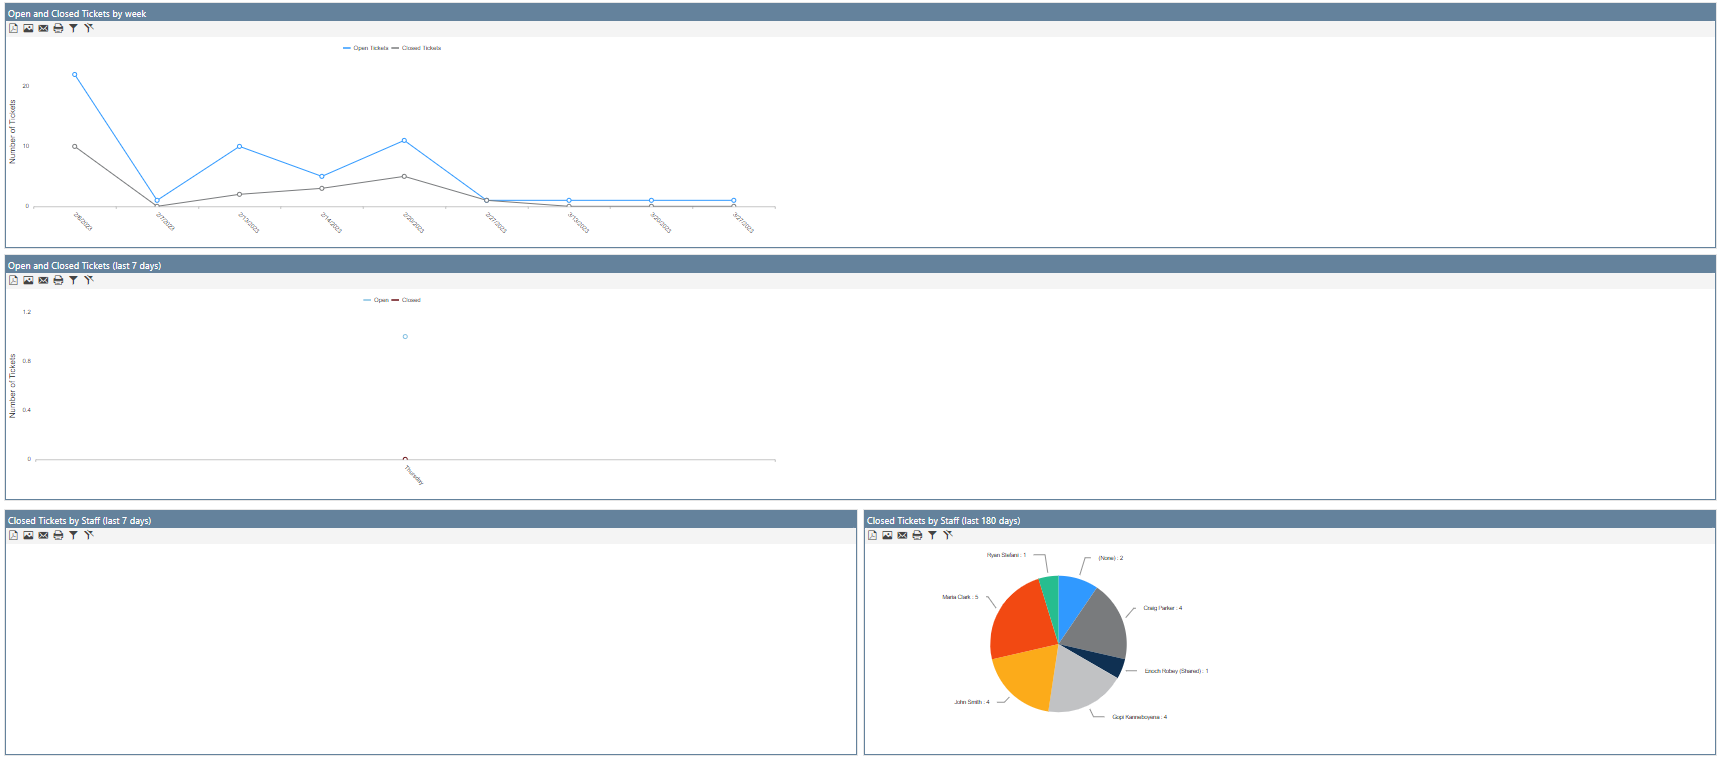Click 'Open and Closed Tickets by week' title

pos(77,14)
